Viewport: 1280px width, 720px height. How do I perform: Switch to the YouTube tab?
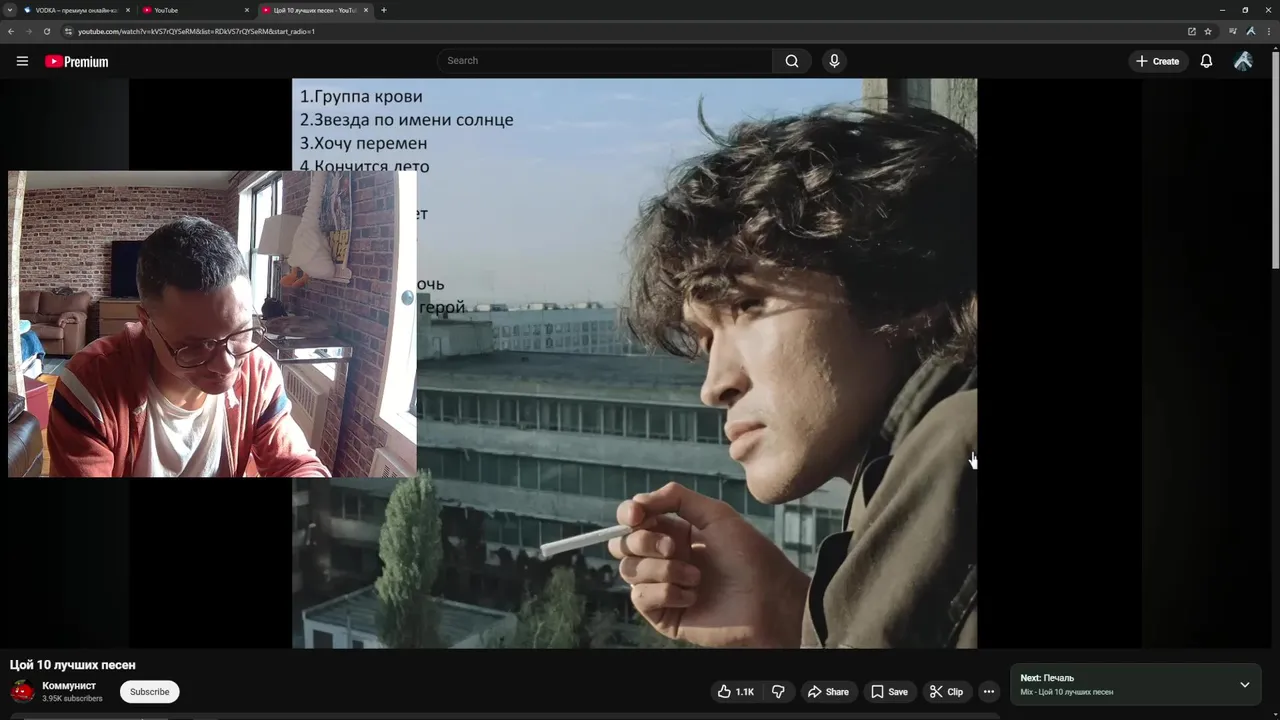pyautogui.click(x=195, y=10)
